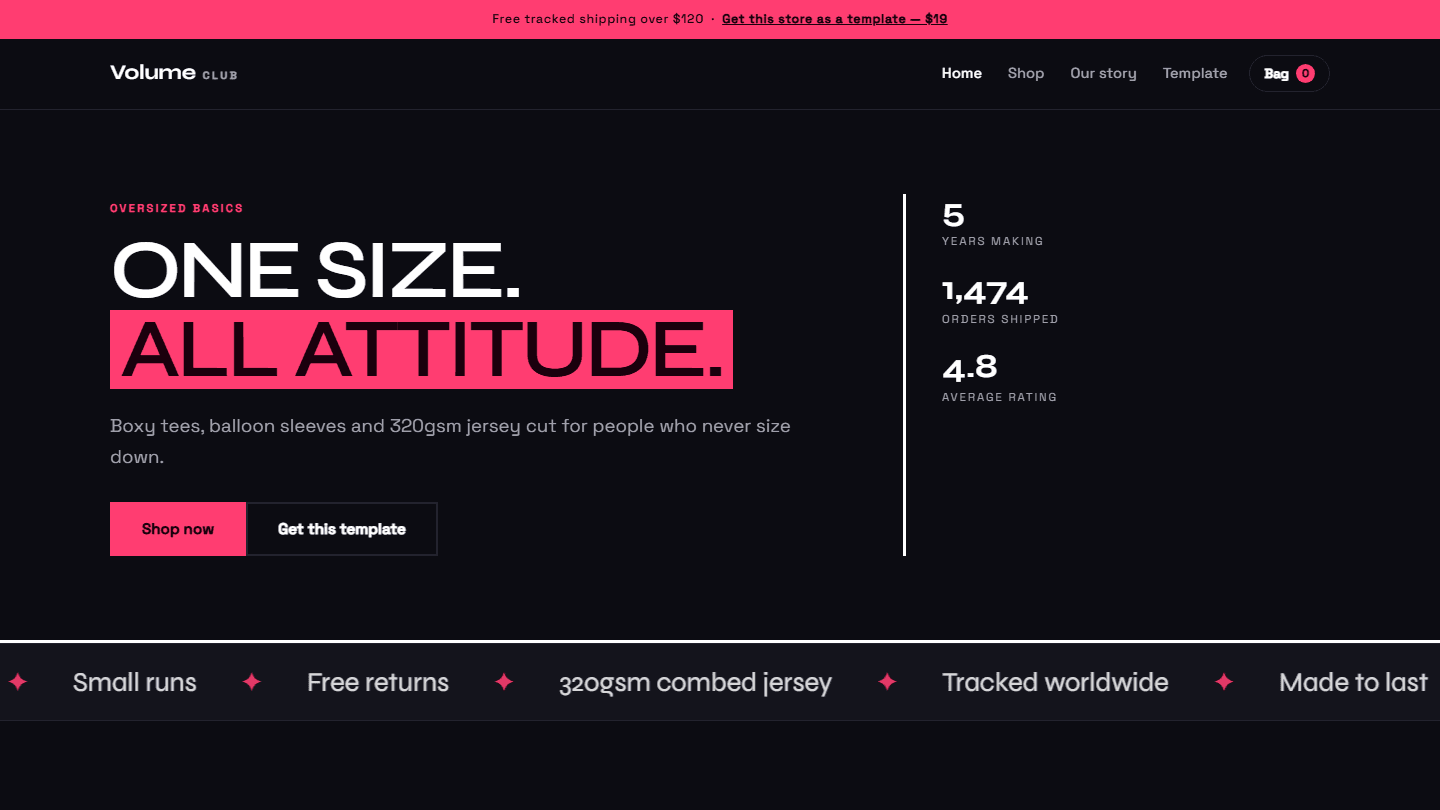The width and height of the screenshot is (1440, 810).
Task: Click the Free tracked shipping over $120 text
Action: [x=598, y=19]
